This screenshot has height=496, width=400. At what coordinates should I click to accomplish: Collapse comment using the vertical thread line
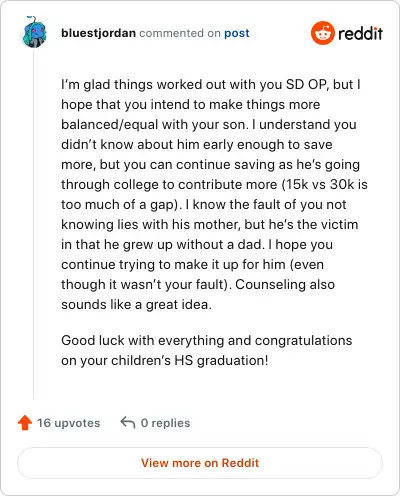pos(33,223)
